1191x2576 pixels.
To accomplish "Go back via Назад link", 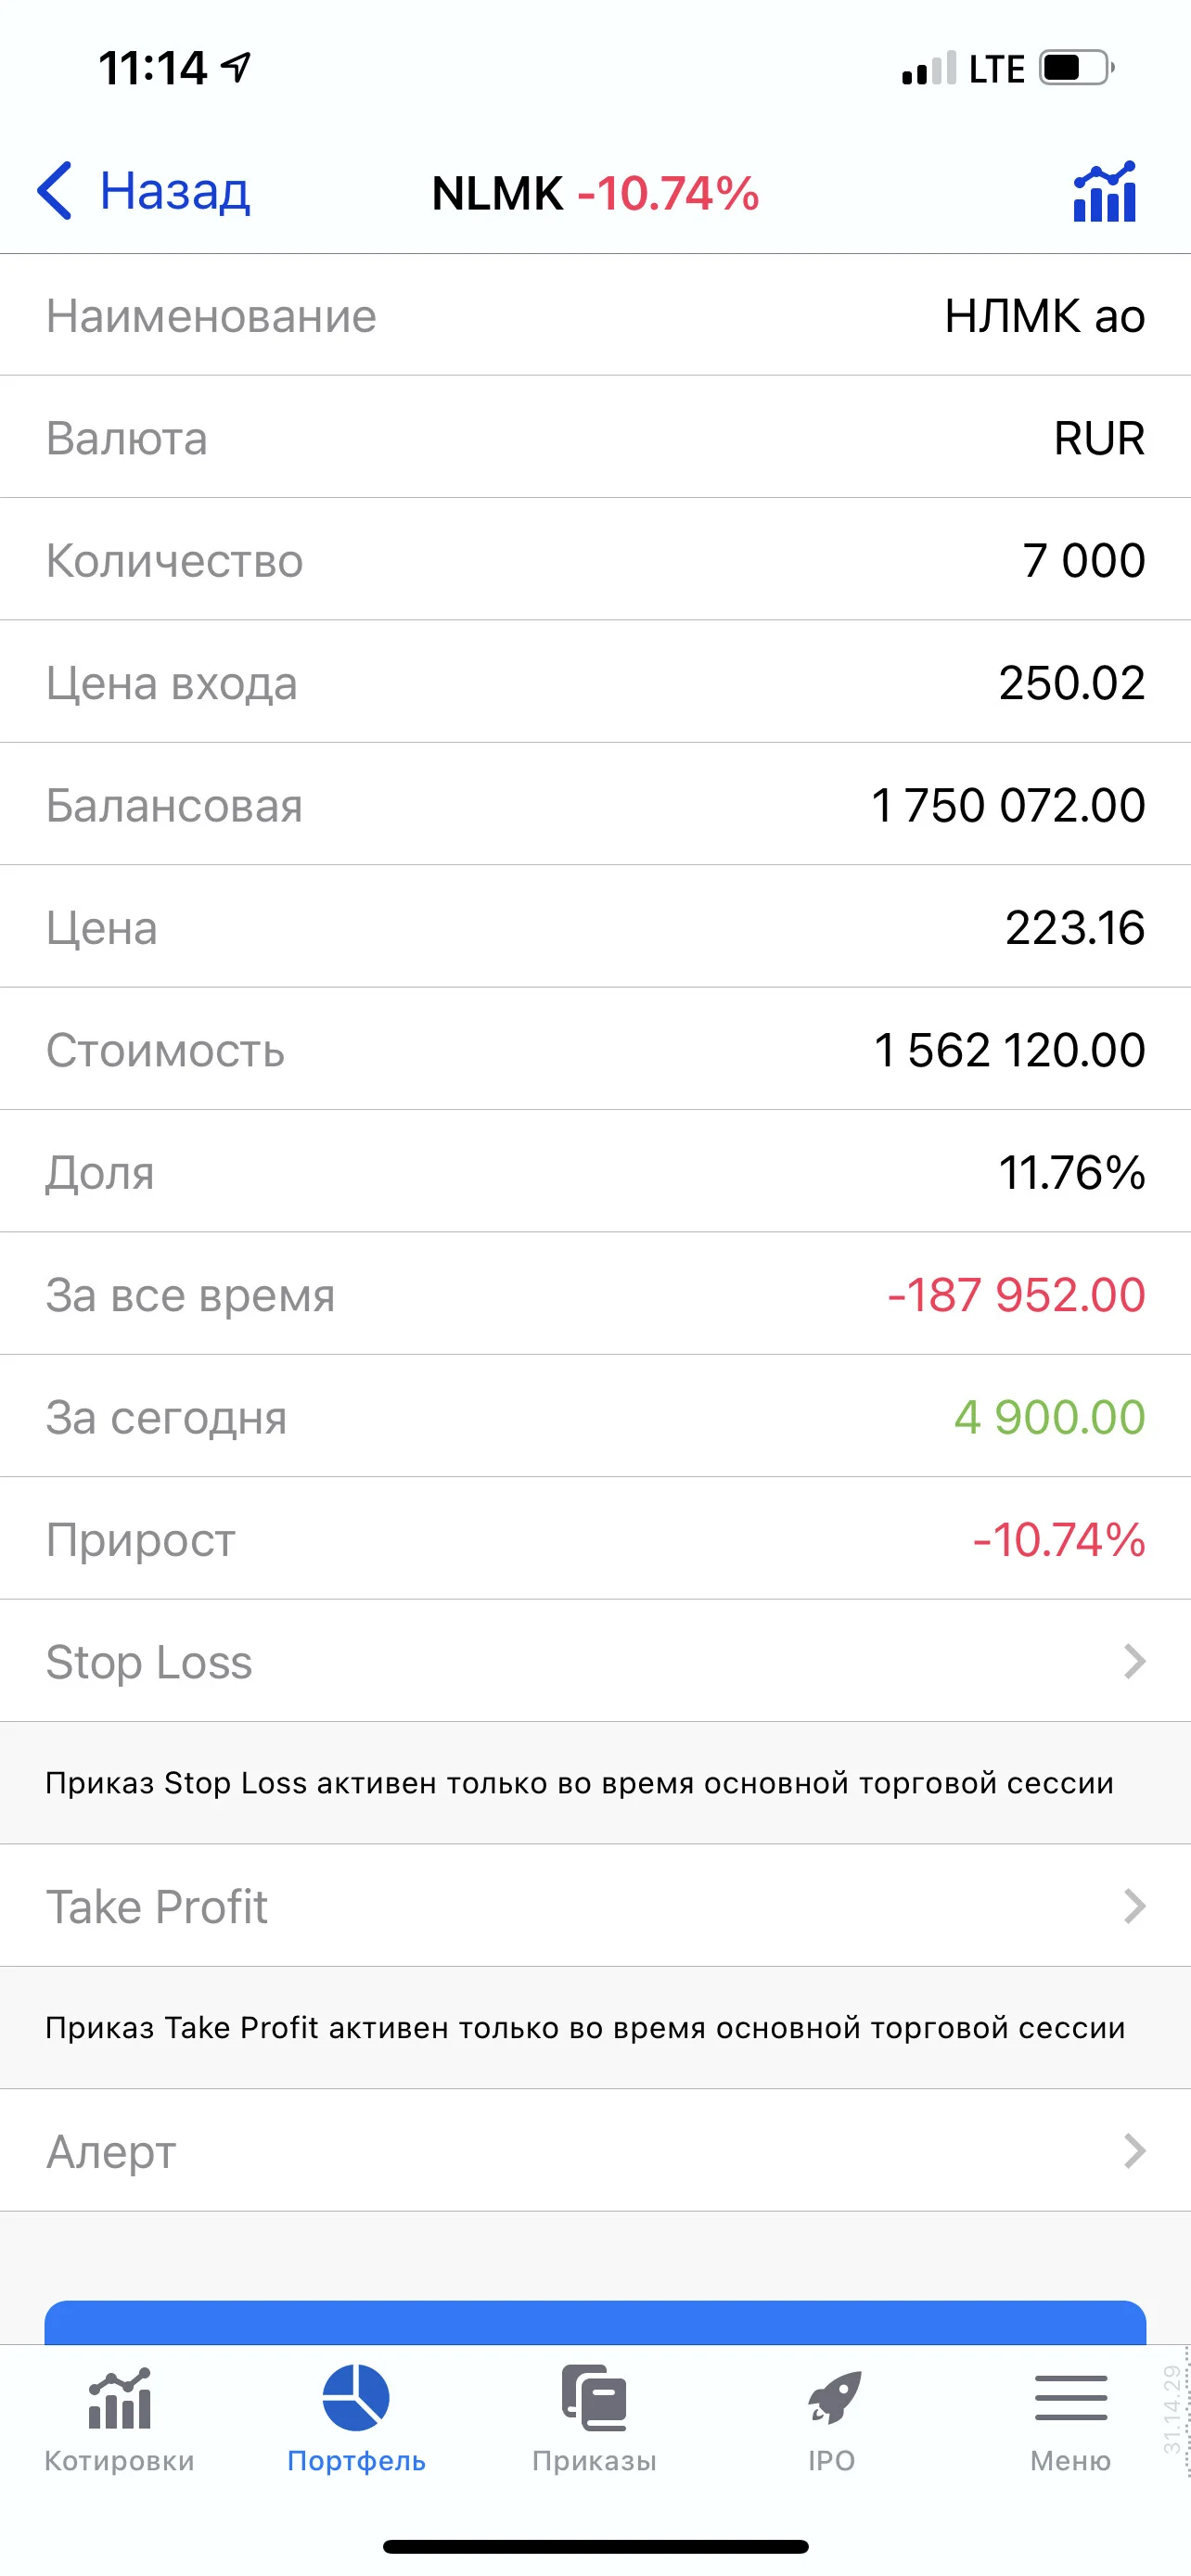I will pos(175,190).
